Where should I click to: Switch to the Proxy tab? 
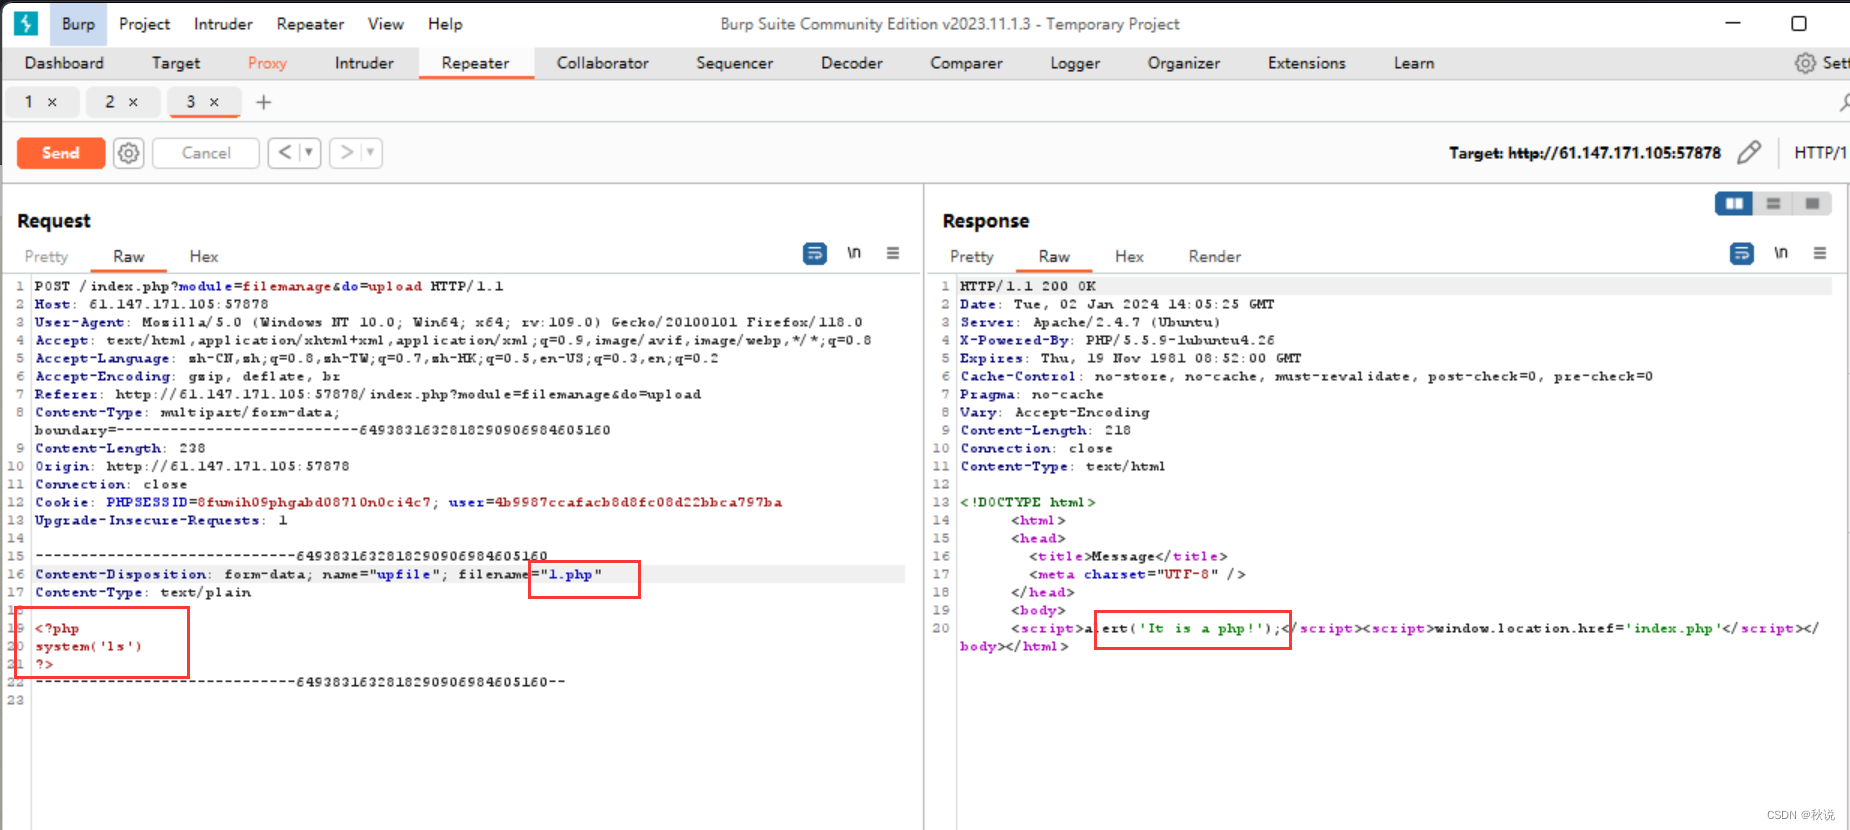point(267,63)
